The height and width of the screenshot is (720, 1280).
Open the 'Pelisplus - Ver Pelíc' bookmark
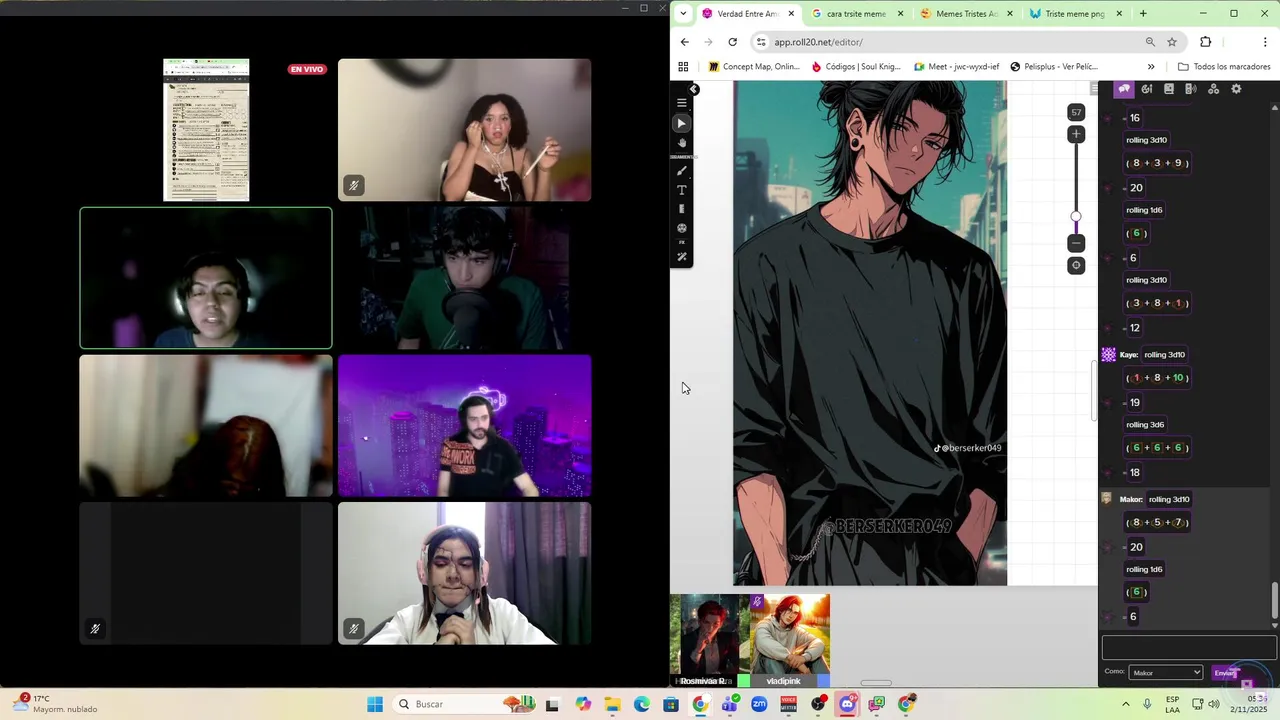[1054, 67]
